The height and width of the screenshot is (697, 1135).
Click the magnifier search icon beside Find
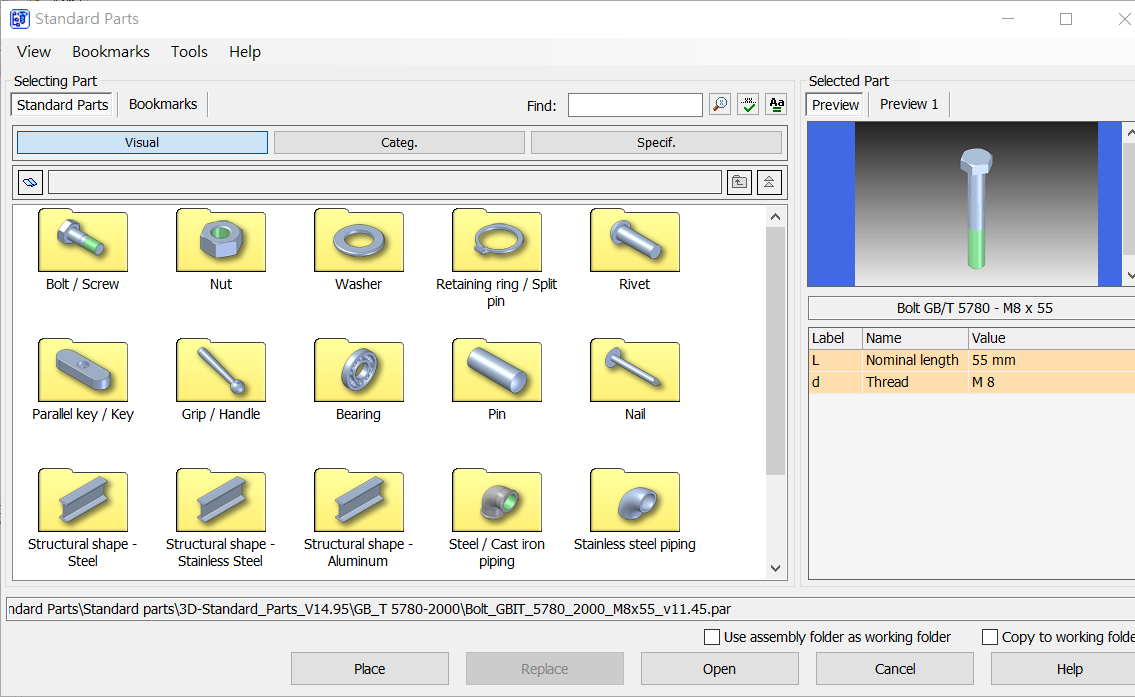click(720, 105)
